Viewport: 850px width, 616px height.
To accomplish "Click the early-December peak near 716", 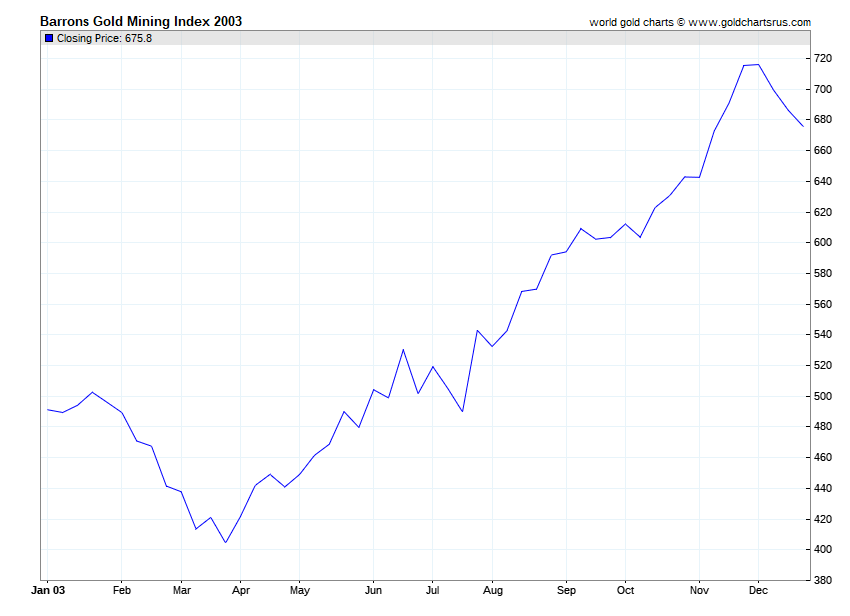I will (x=758, y=65).
